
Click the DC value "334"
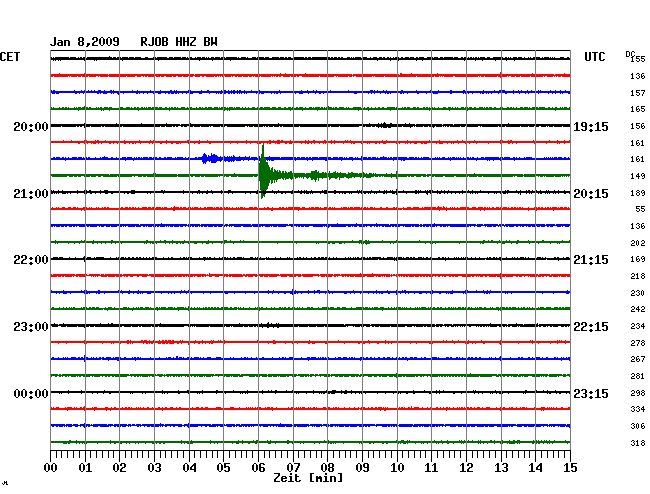click(x=638, y=409)
